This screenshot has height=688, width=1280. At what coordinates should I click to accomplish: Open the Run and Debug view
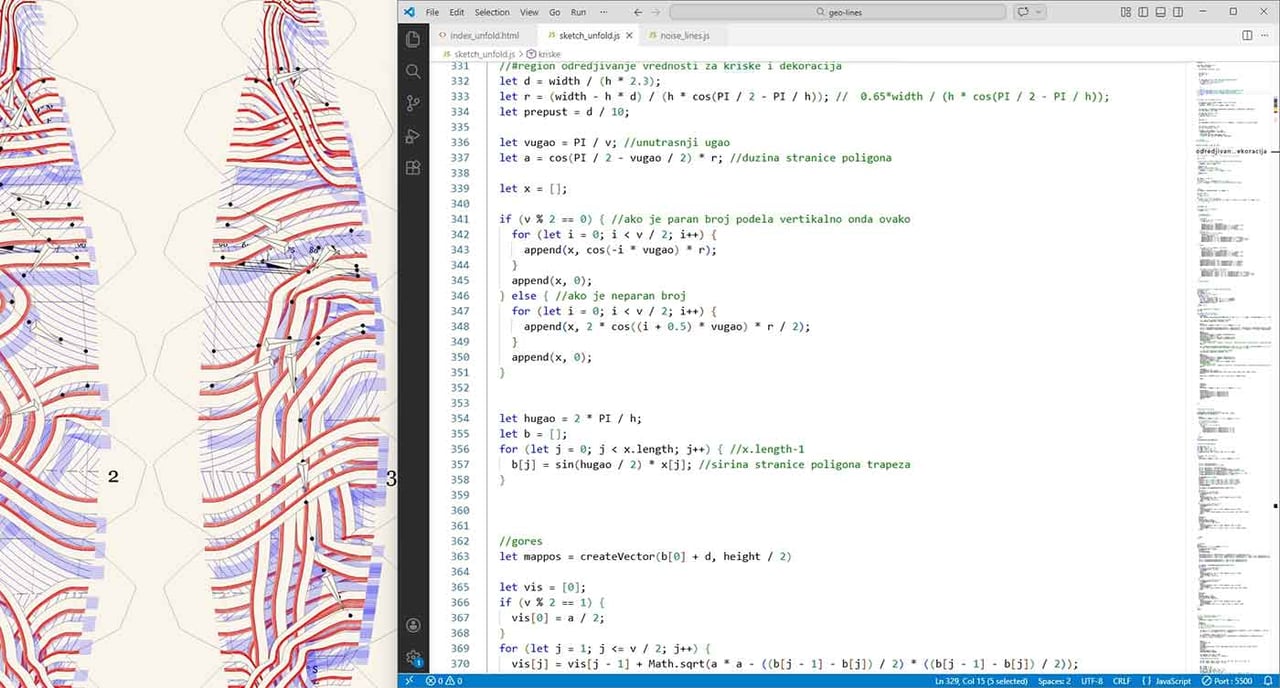coord(413,137)
